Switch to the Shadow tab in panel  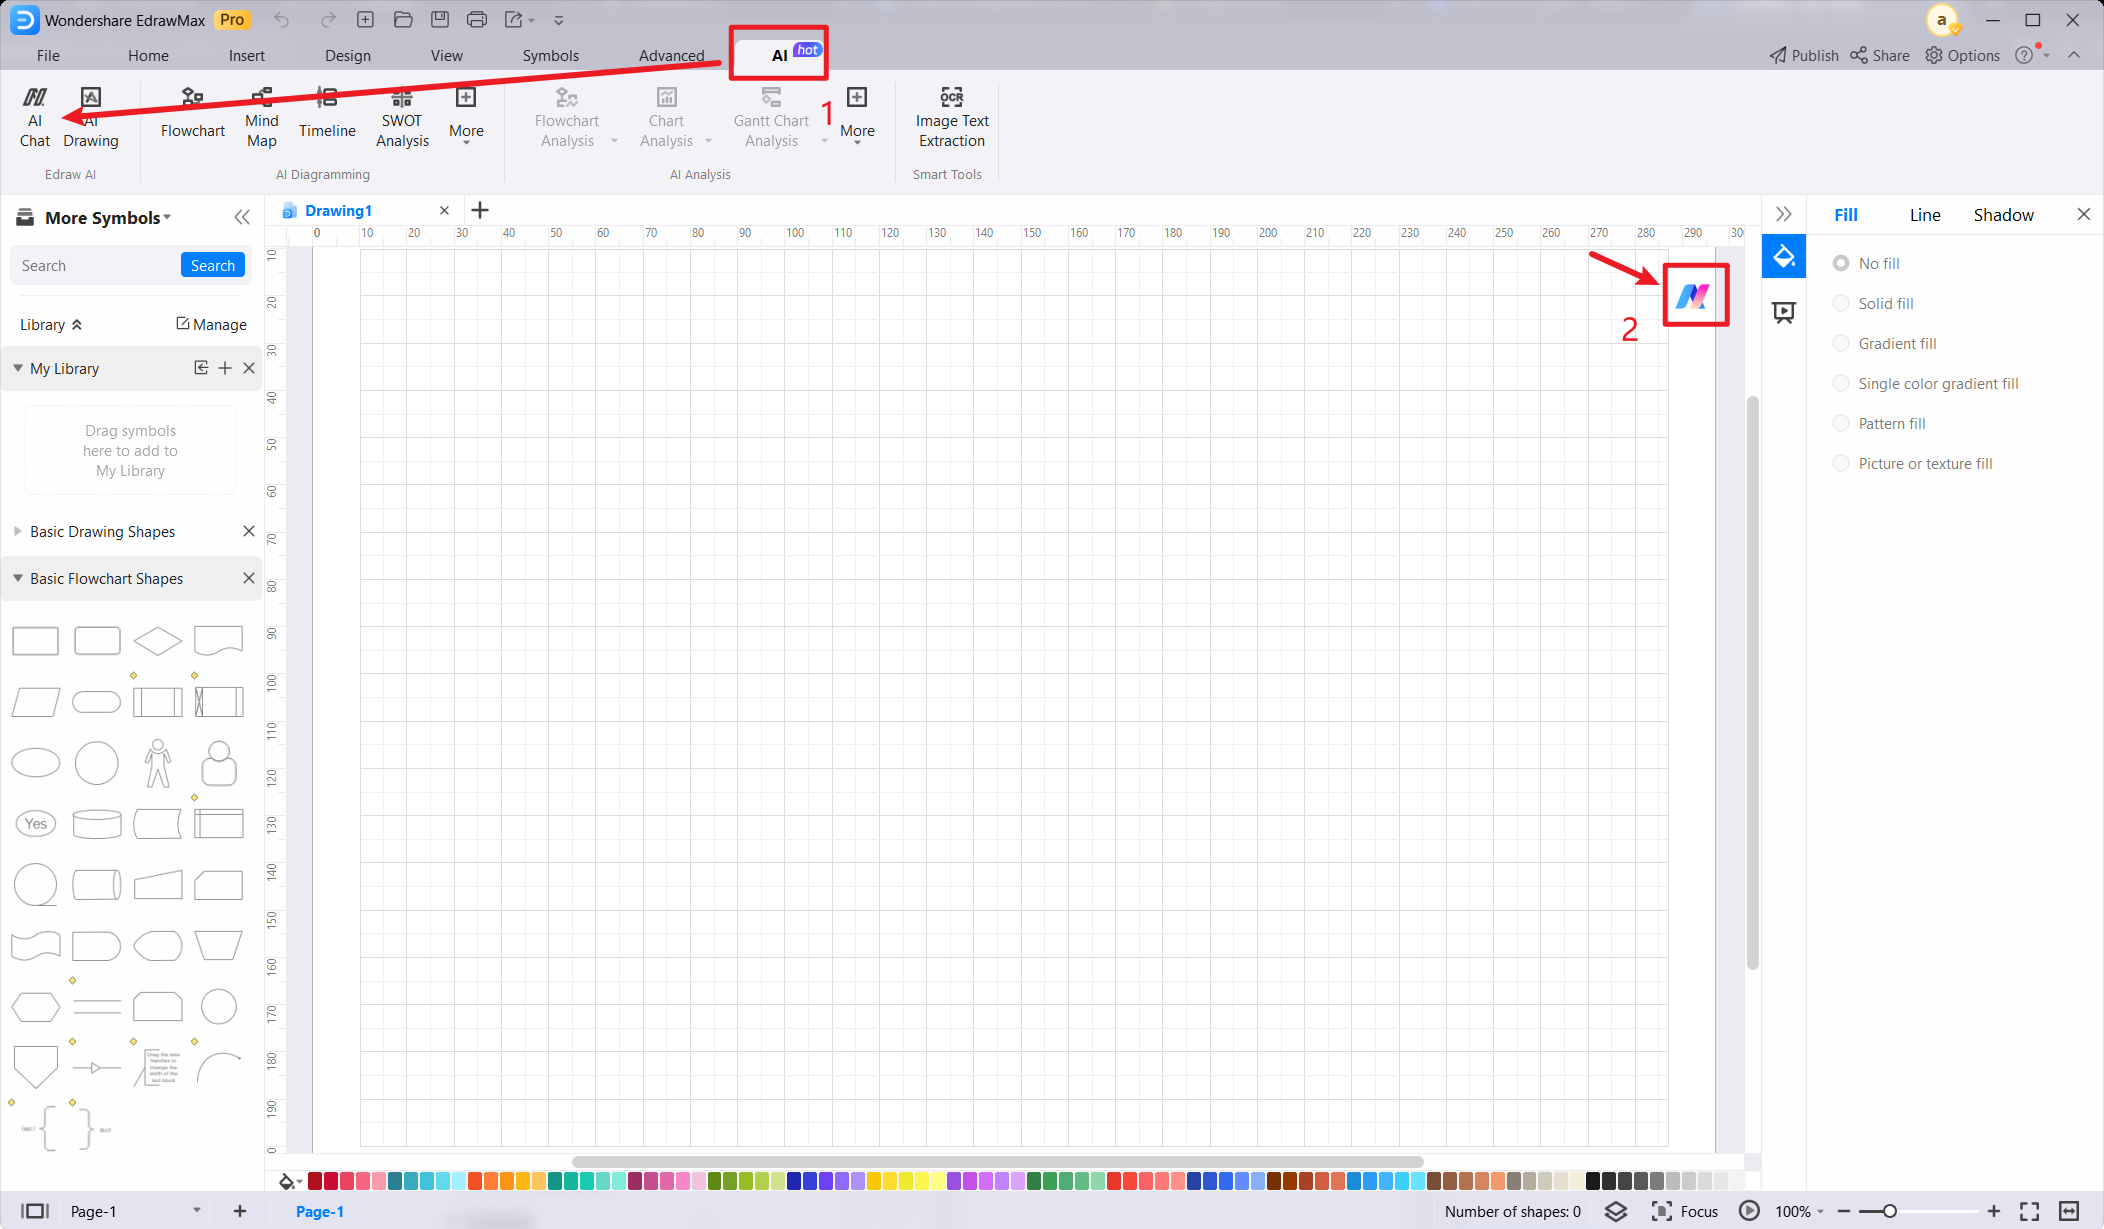pos(2003,215)
